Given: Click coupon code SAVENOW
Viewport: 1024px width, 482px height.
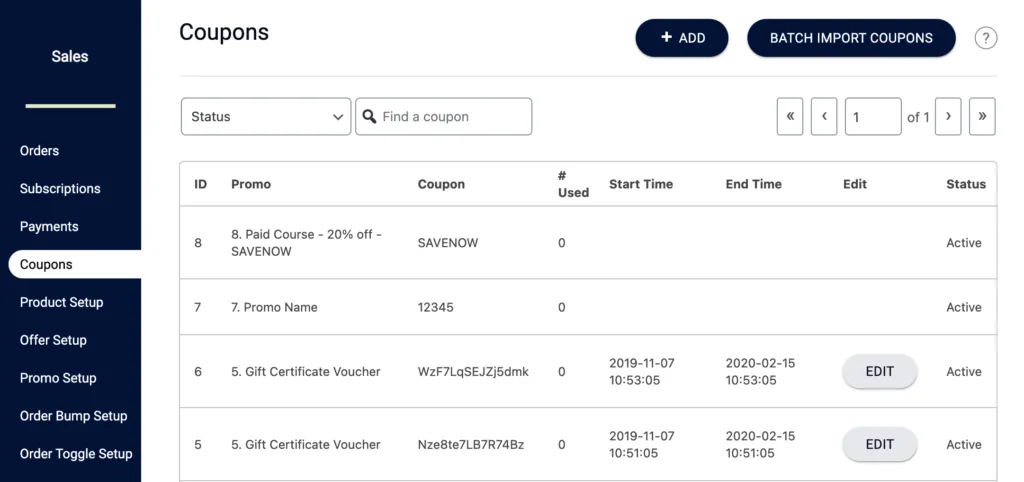Looking at the screenshot, I should point(448,243).
